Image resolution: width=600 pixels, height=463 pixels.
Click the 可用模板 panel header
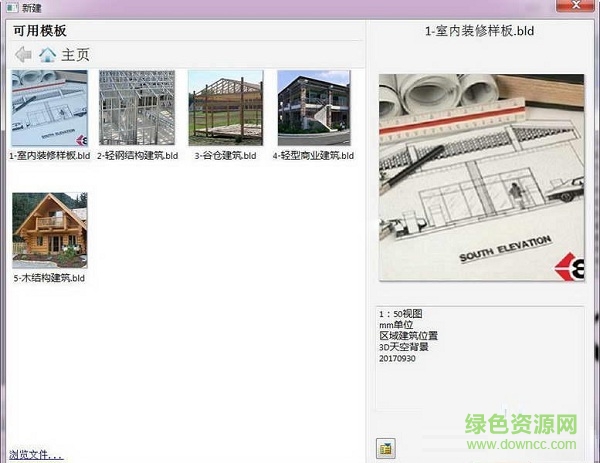click(40, 31)
